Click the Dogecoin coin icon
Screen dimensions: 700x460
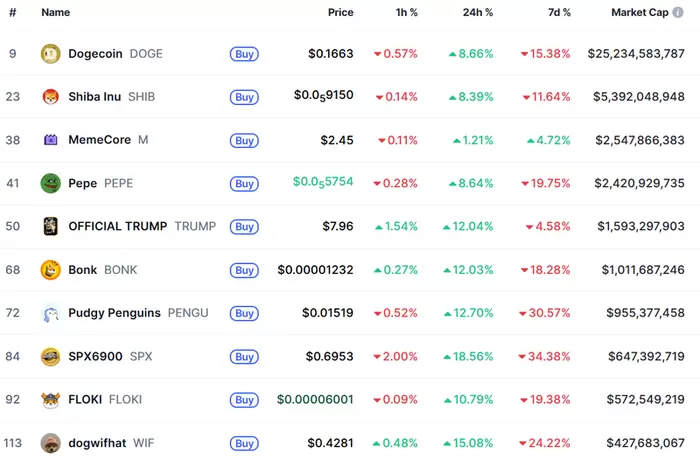point(50,54)
